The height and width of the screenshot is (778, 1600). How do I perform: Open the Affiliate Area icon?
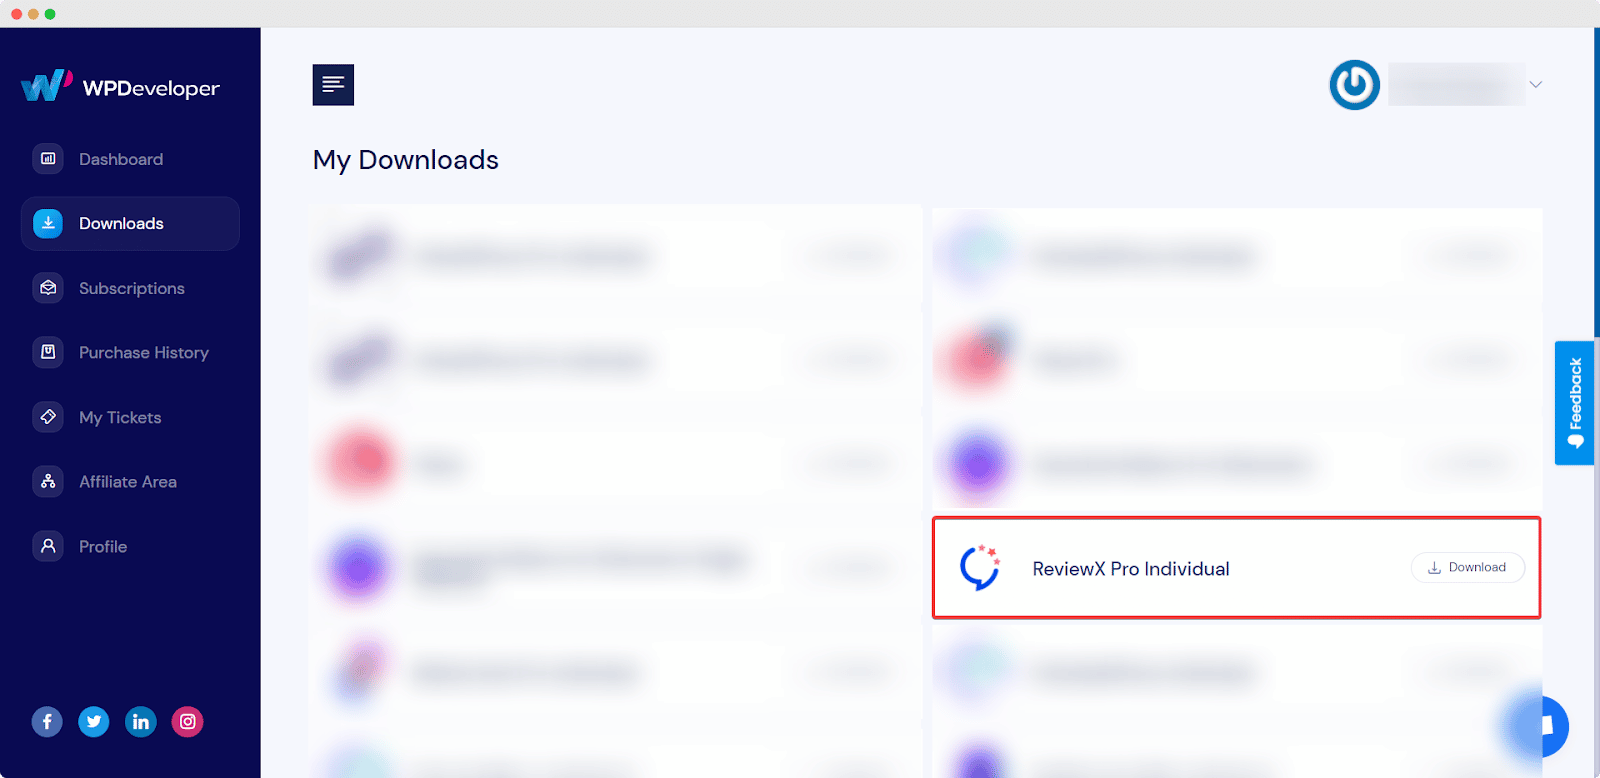(47, 481)
